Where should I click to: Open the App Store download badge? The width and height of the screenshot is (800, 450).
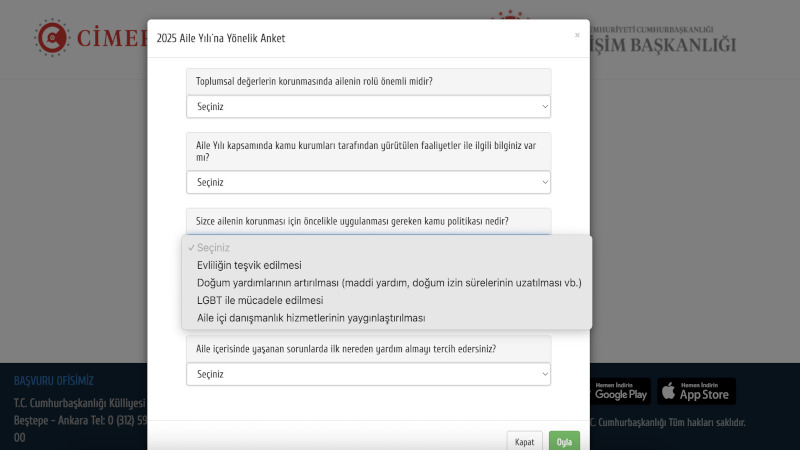696,391
